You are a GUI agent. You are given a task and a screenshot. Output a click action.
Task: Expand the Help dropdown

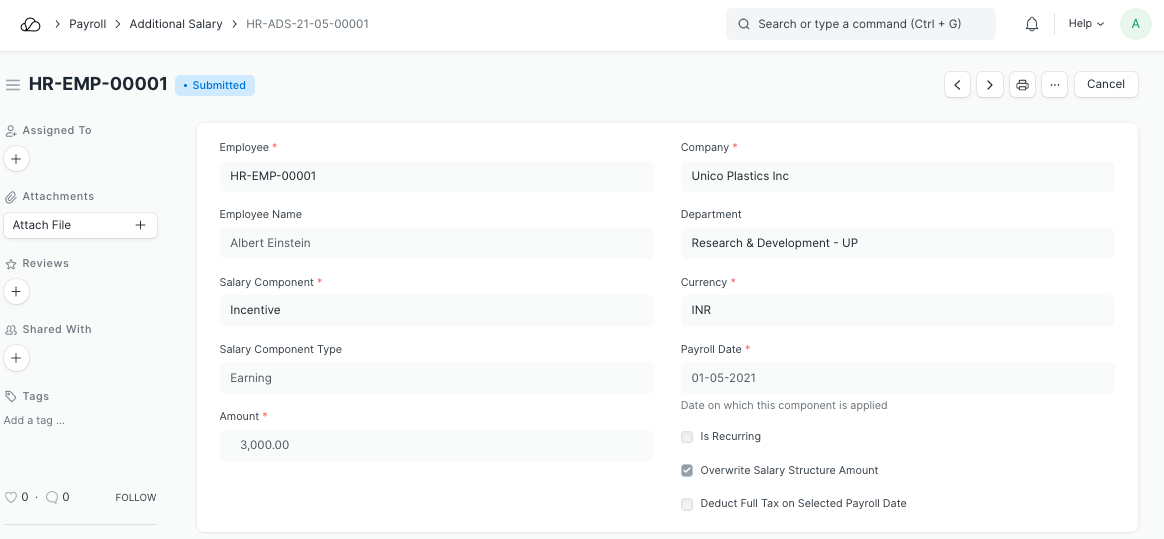pos(1086,24)
